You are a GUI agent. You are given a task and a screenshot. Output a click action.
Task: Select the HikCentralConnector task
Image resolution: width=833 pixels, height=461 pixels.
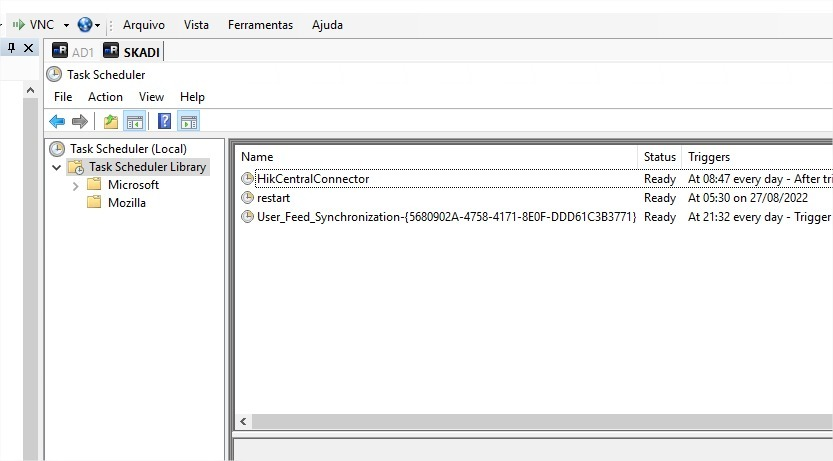coord(312,179)
